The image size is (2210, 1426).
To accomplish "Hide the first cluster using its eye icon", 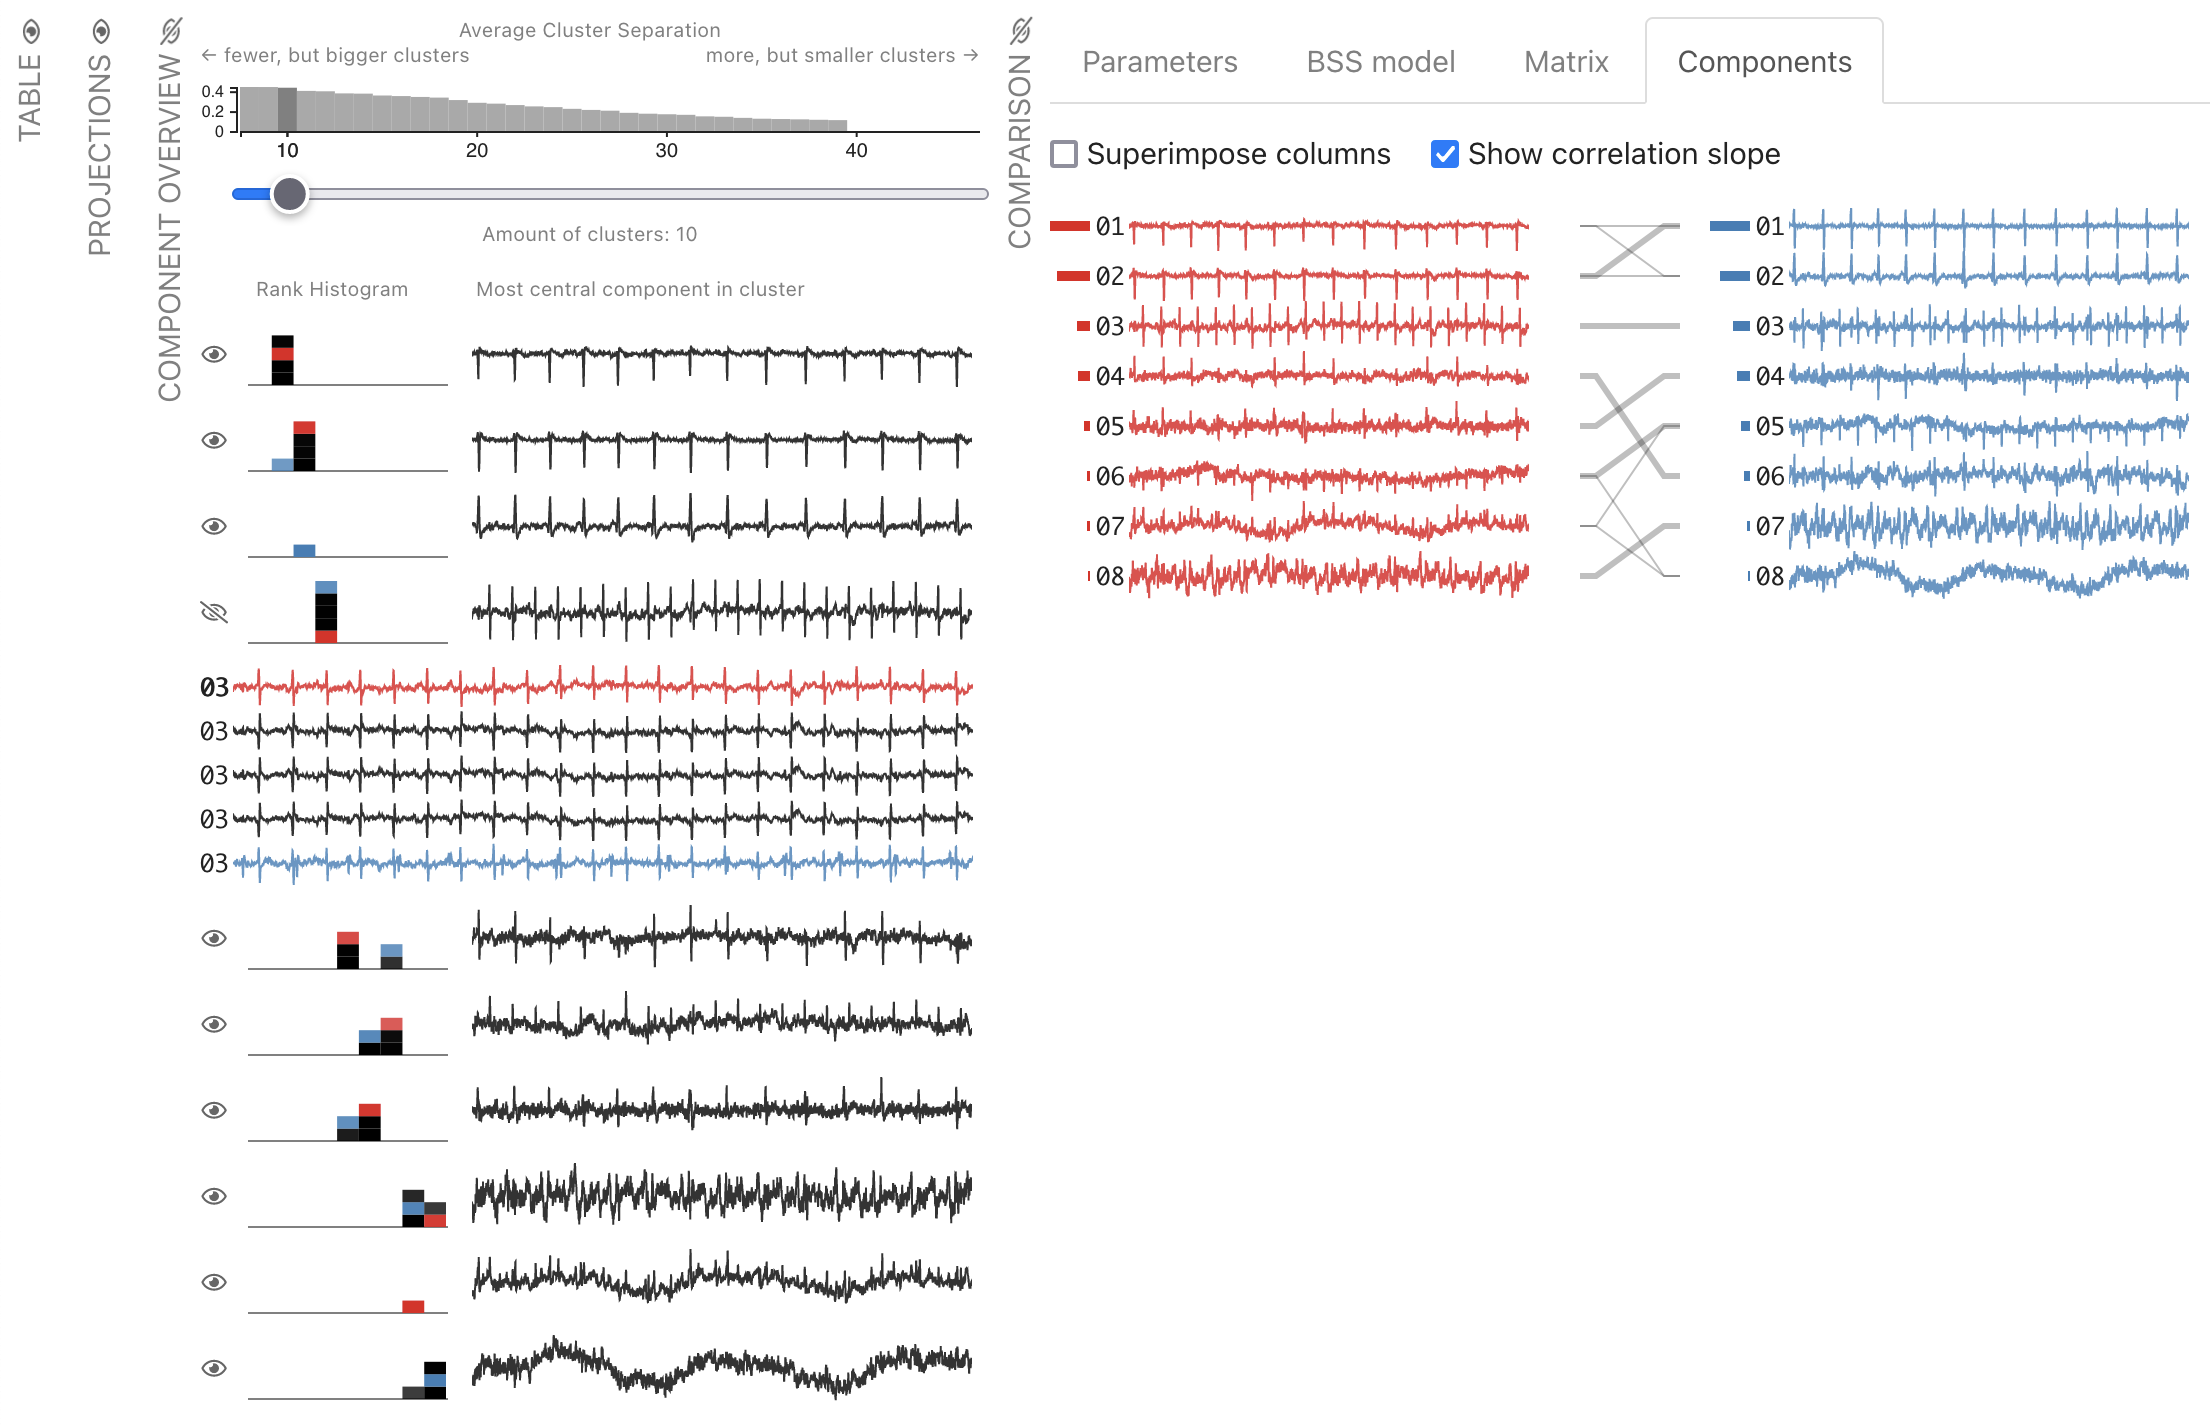I will pos(214,354).
